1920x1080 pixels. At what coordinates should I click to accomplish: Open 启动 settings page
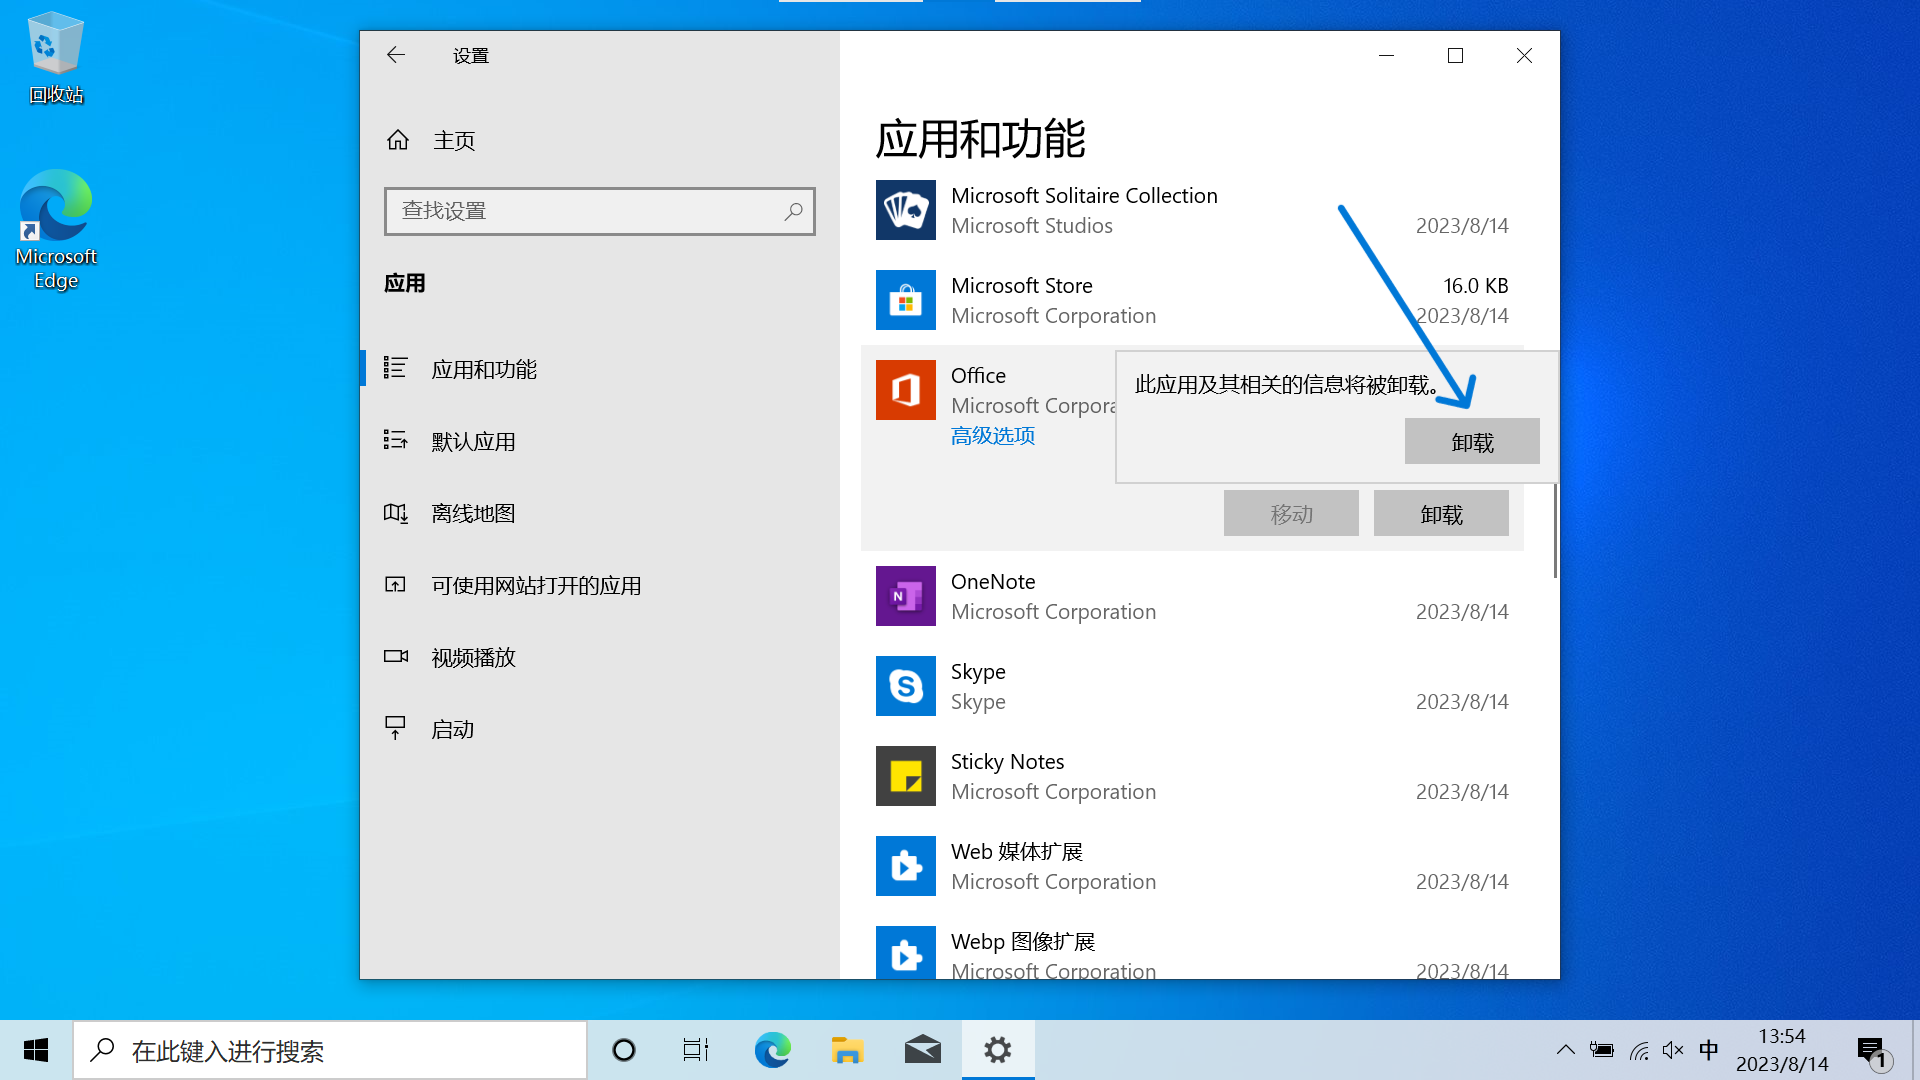pyautogui.click(x=452, y=729)
